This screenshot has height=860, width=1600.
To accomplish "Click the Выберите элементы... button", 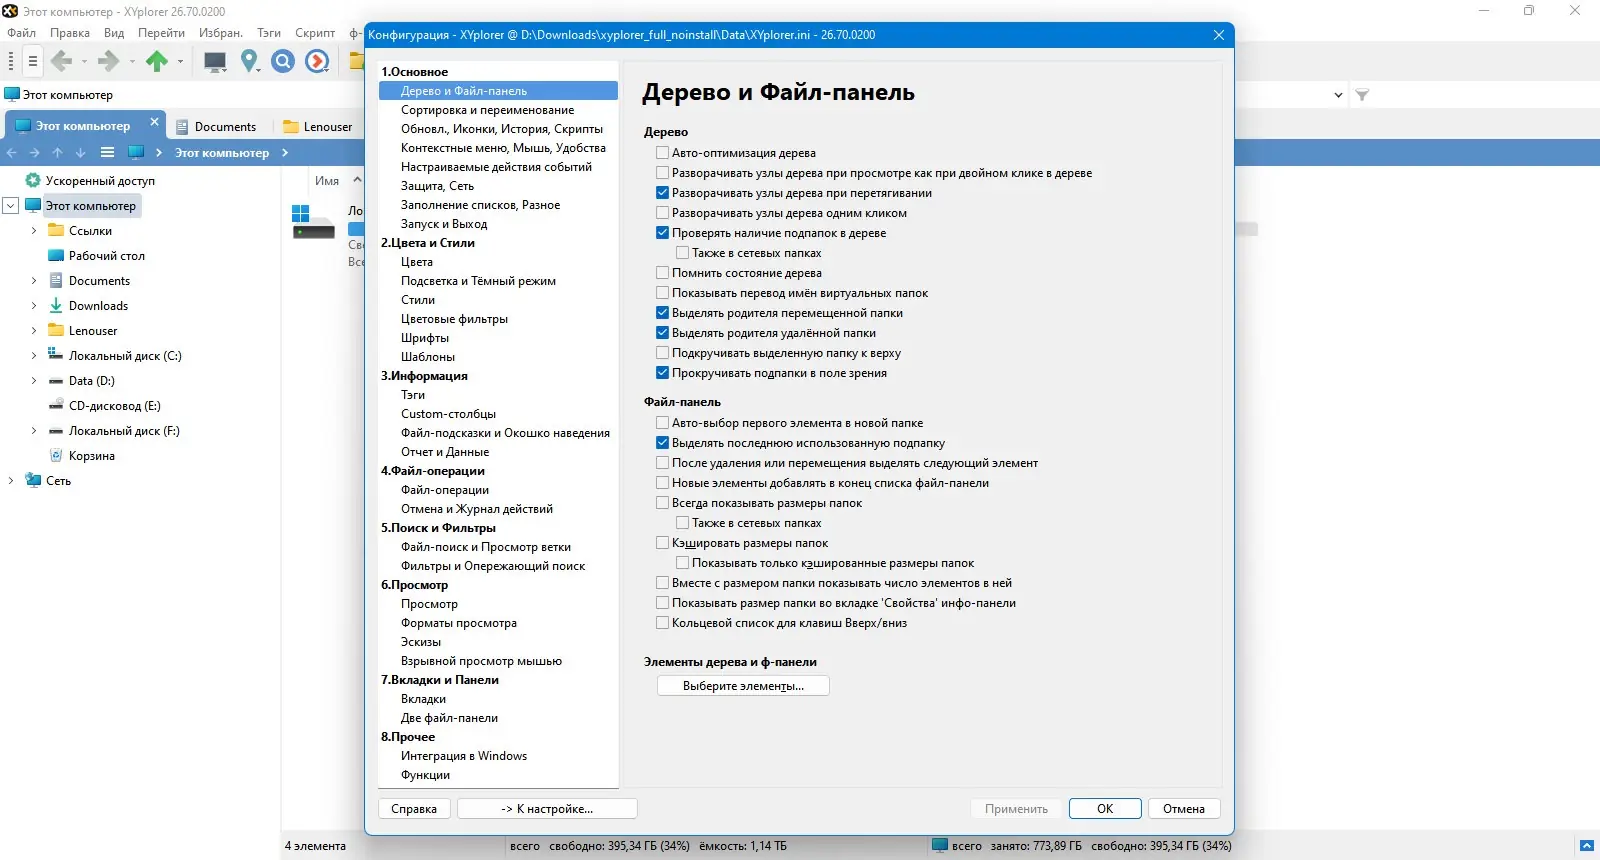I will 743,686.
